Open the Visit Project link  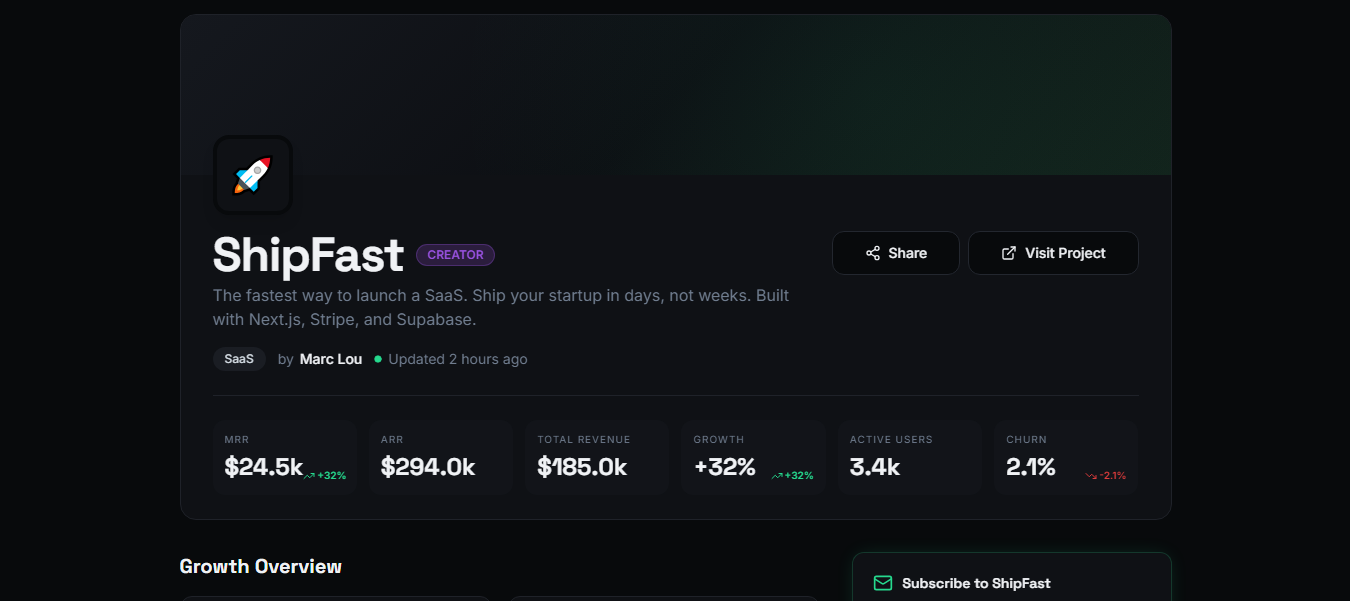(x=1053, y=253)
